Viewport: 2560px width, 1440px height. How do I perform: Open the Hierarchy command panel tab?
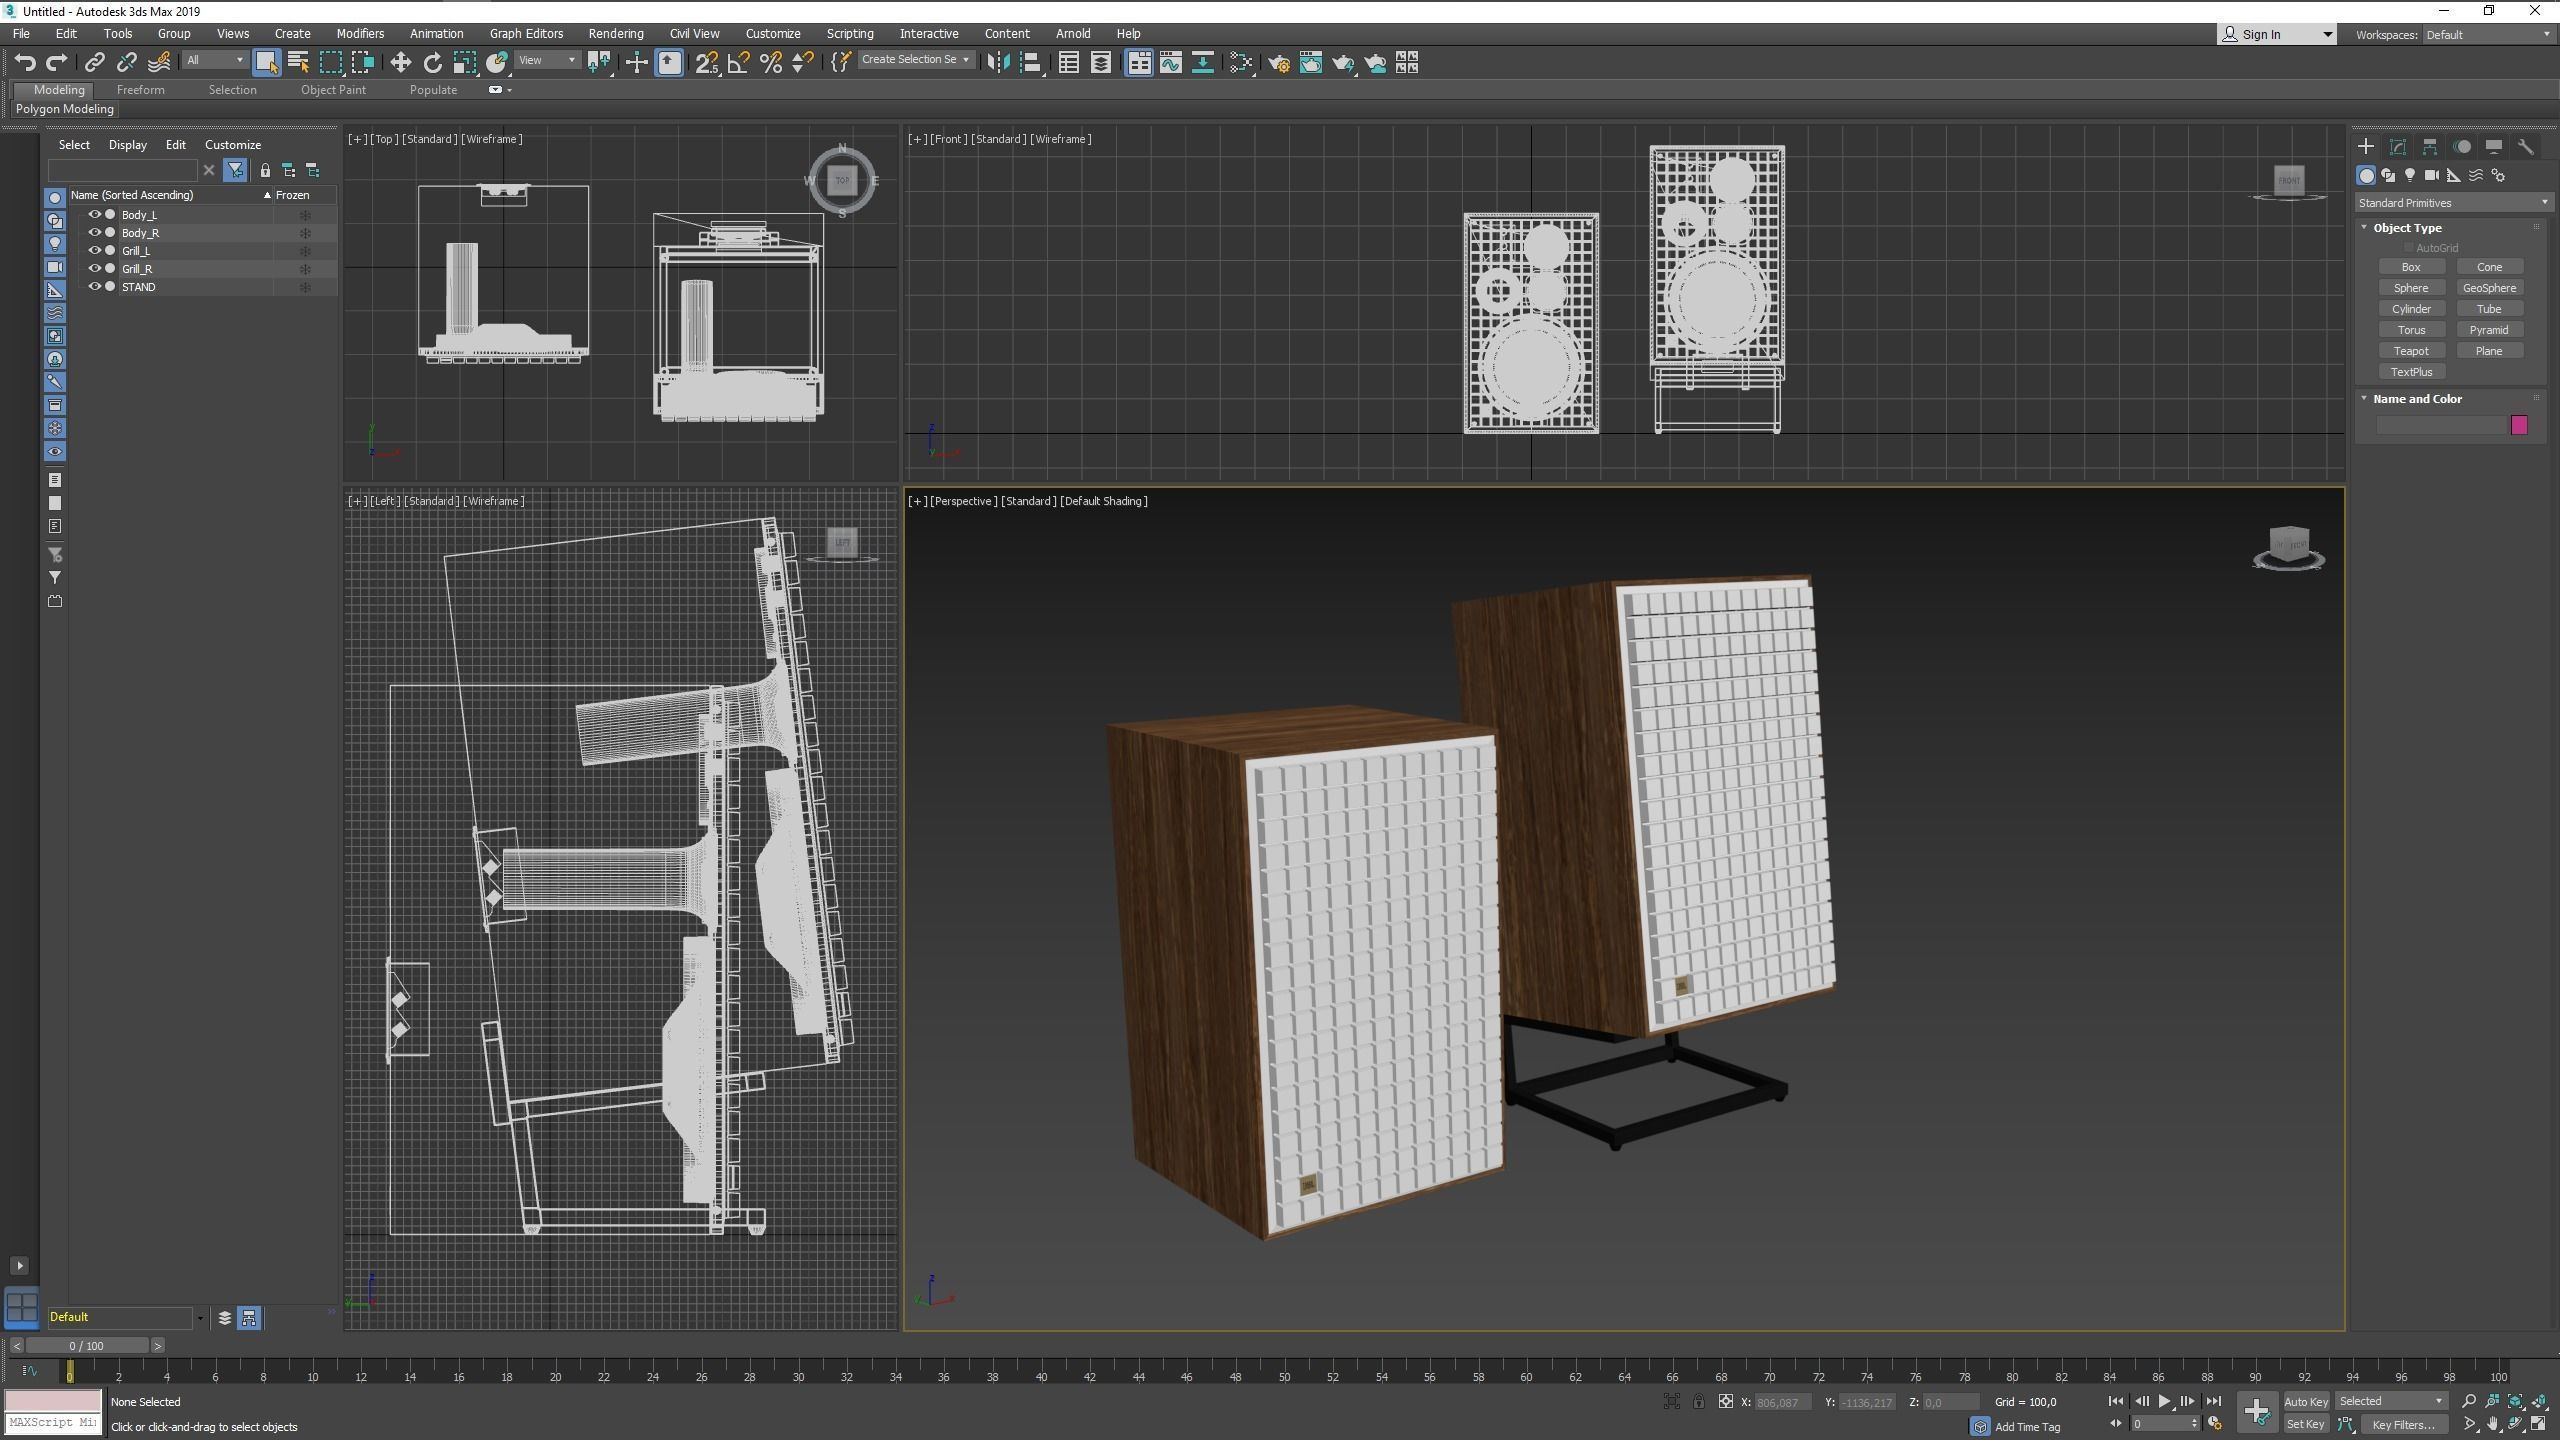point(2430,147)
